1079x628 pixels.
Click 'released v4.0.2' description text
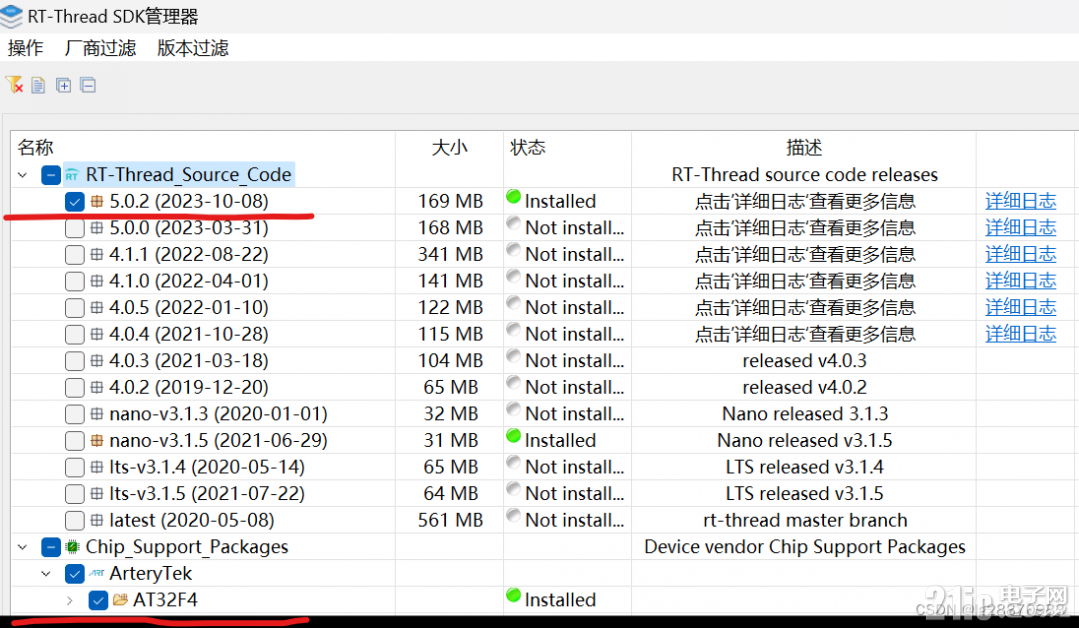804,387
